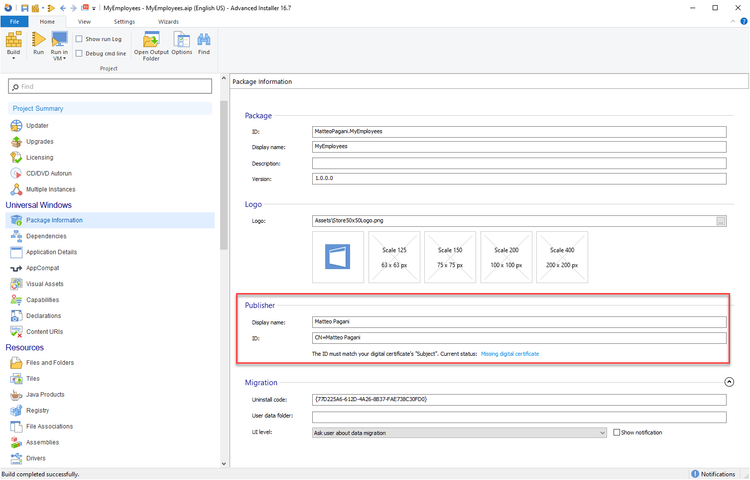Expand the UI level dropdown

pyautogui.click(x=602, y=433)
